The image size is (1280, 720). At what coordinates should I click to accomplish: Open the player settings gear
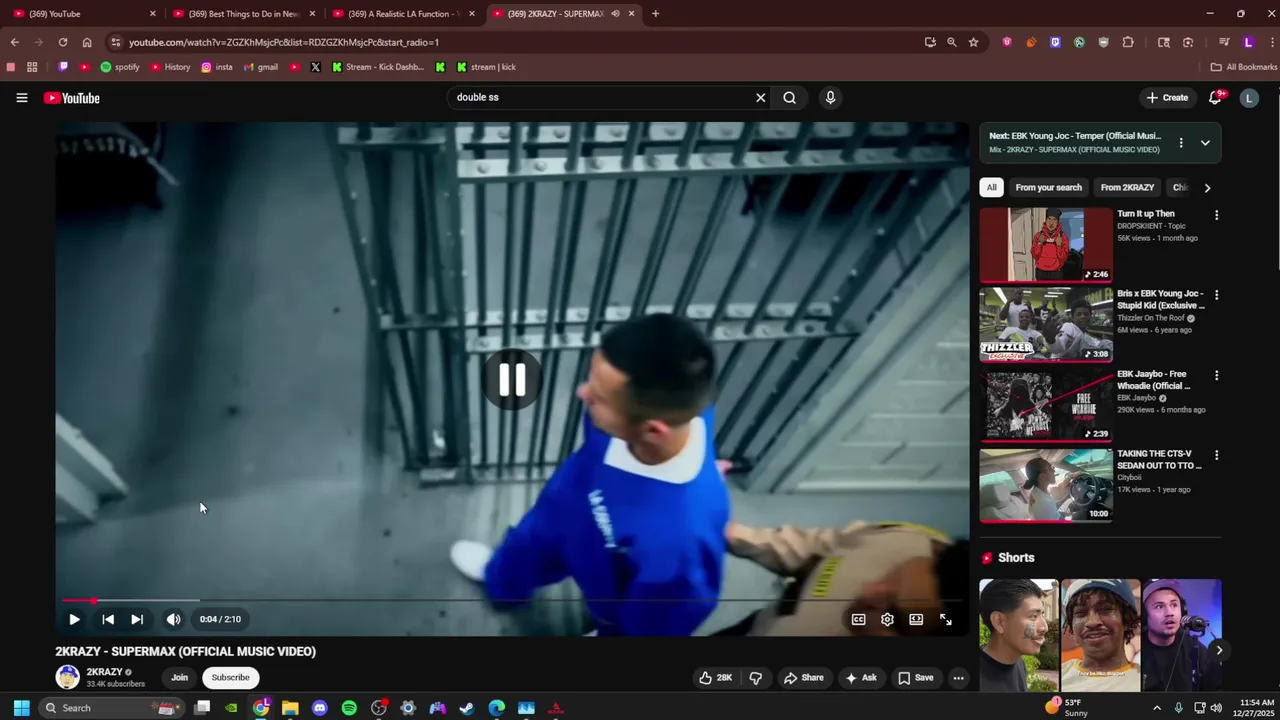pyautogui.click(x=887, y=619)
